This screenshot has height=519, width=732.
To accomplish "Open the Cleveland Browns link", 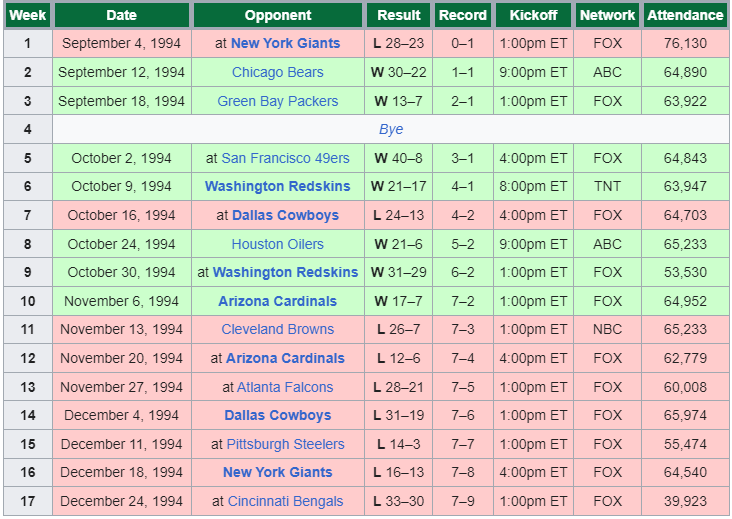I will 277,329.
